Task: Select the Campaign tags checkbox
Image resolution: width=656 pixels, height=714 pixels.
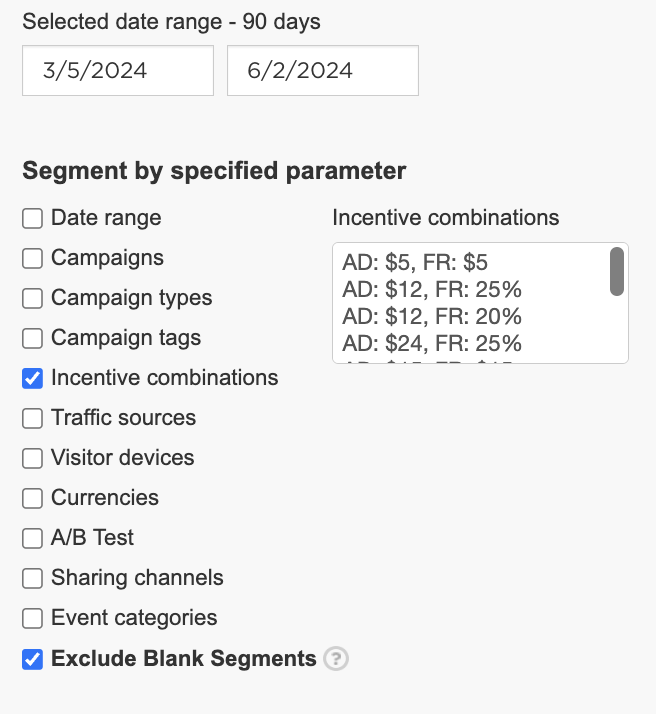Action: pos(32,338)
